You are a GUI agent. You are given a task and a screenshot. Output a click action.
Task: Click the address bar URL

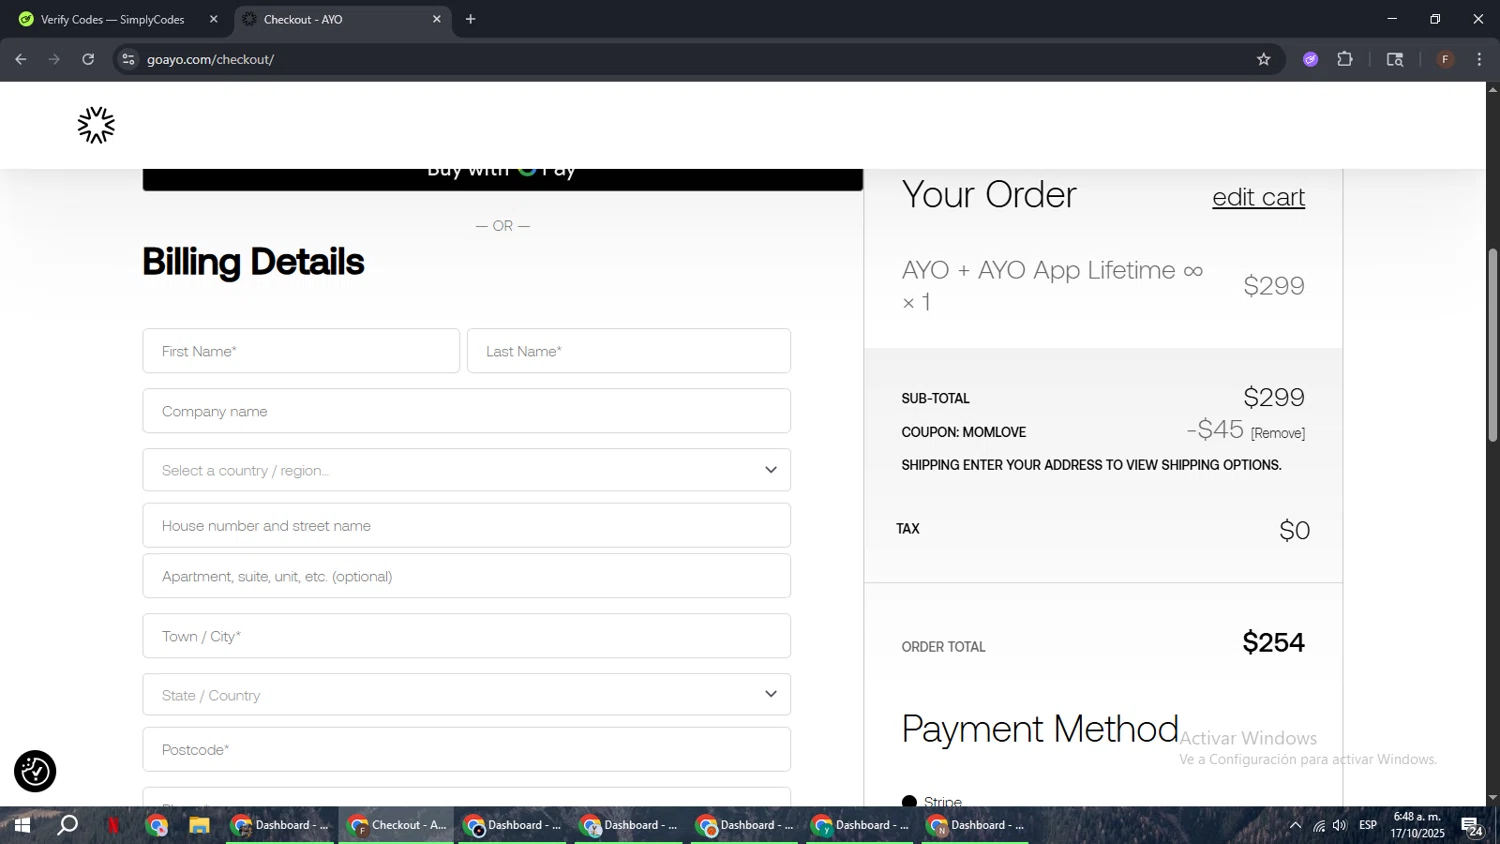pos(210,59)
